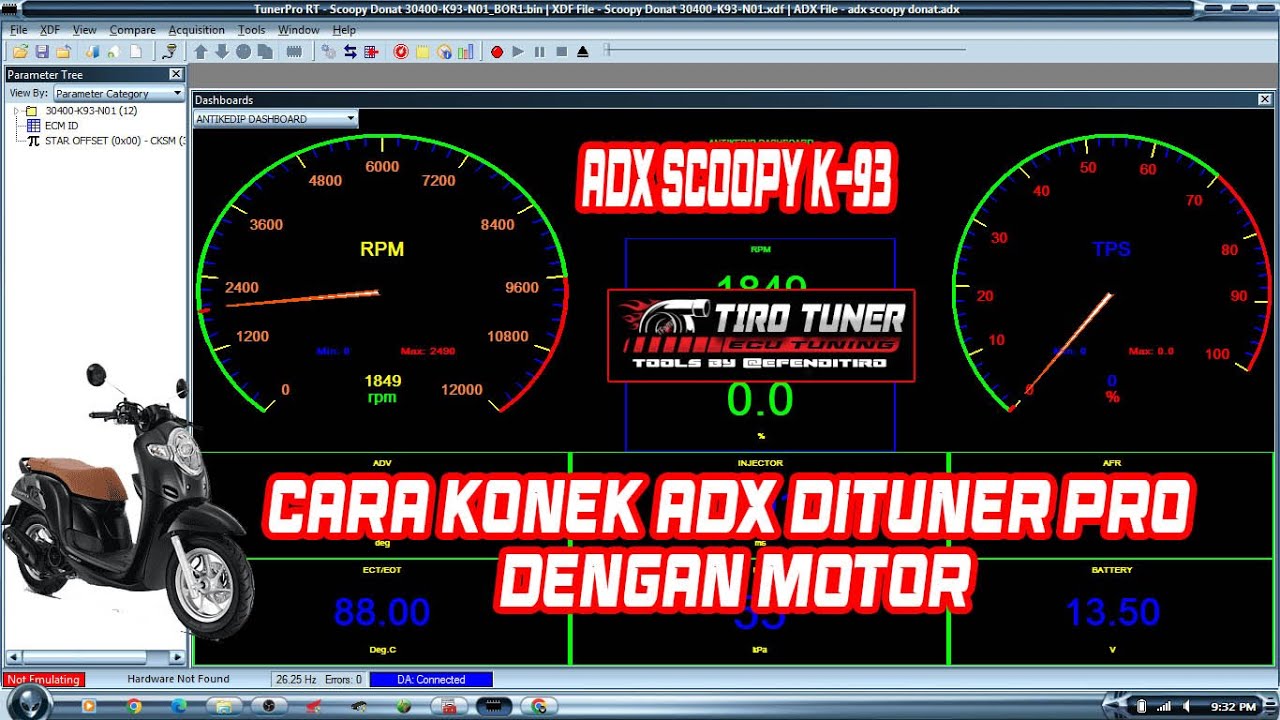Click the hardware cable connection icon
1280x720 pixels.
(x=170, y=51)
